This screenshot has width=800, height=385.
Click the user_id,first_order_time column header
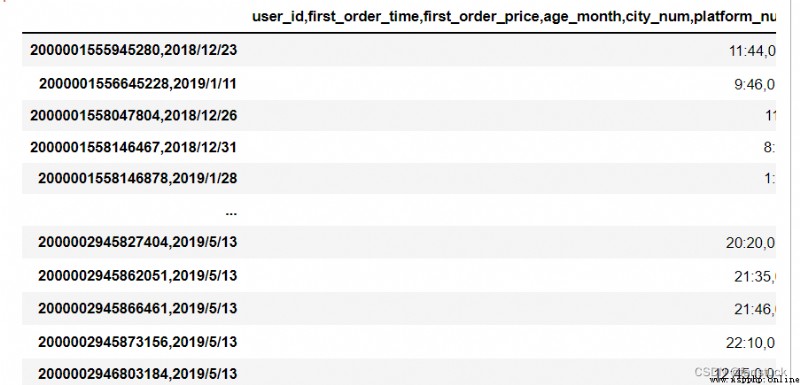[x=514, y=16]
